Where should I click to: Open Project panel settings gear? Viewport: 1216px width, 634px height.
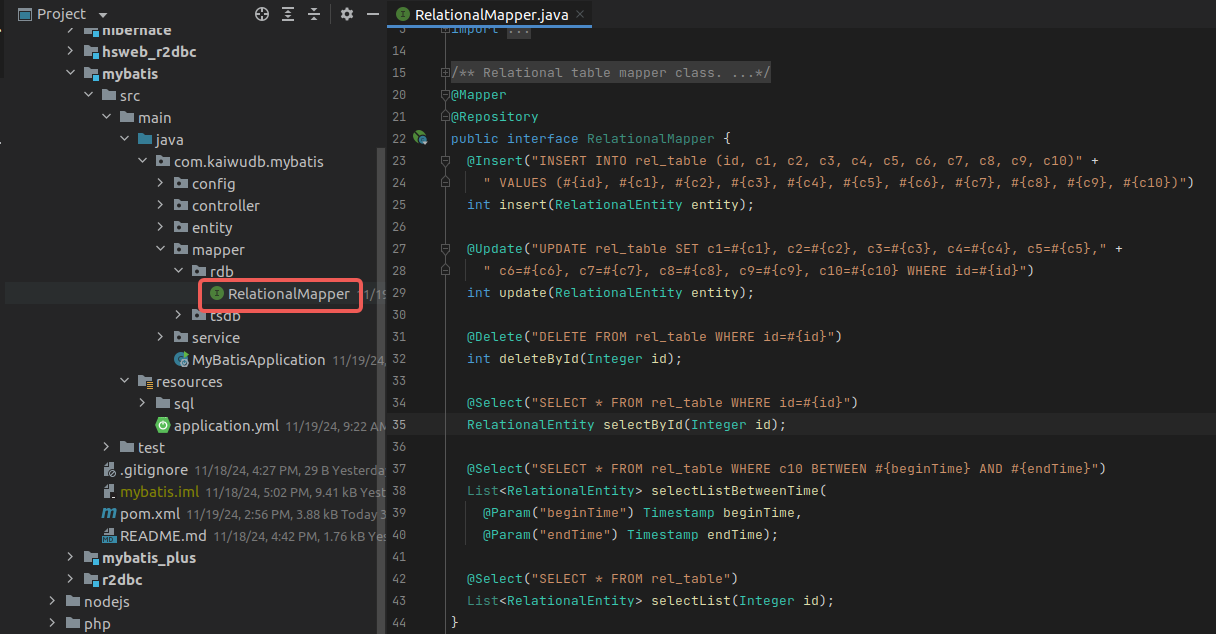click(x=347, y=14)
